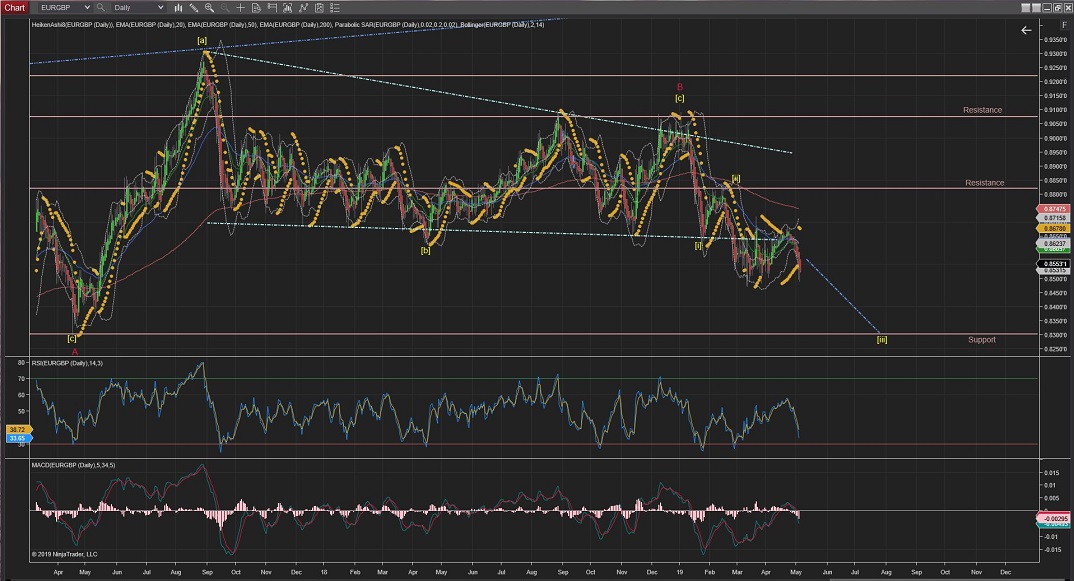Screen dimensions: 1074x581
Task: Select the yellow [ii] wave label
Action: (736, 179)
